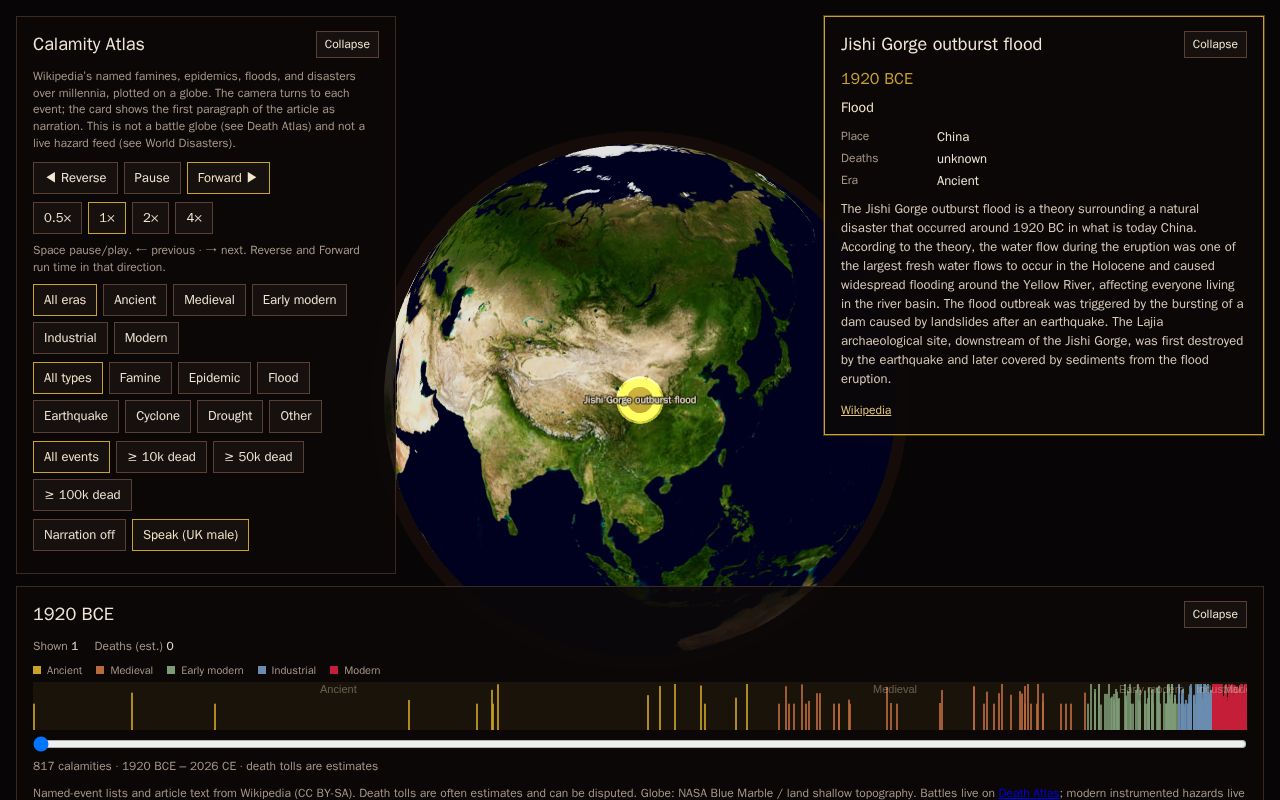
Task: Filter to events with ≥ 50k dead
Action: (x=258, y=457)
